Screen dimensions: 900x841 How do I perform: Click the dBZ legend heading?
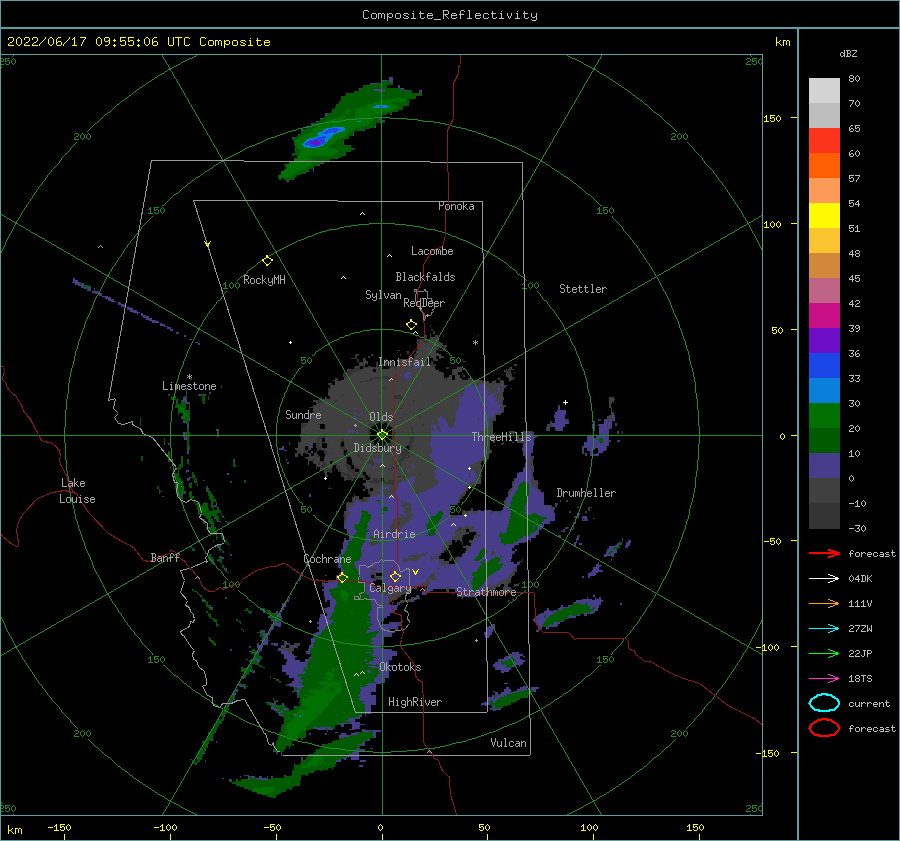point(848,54)
